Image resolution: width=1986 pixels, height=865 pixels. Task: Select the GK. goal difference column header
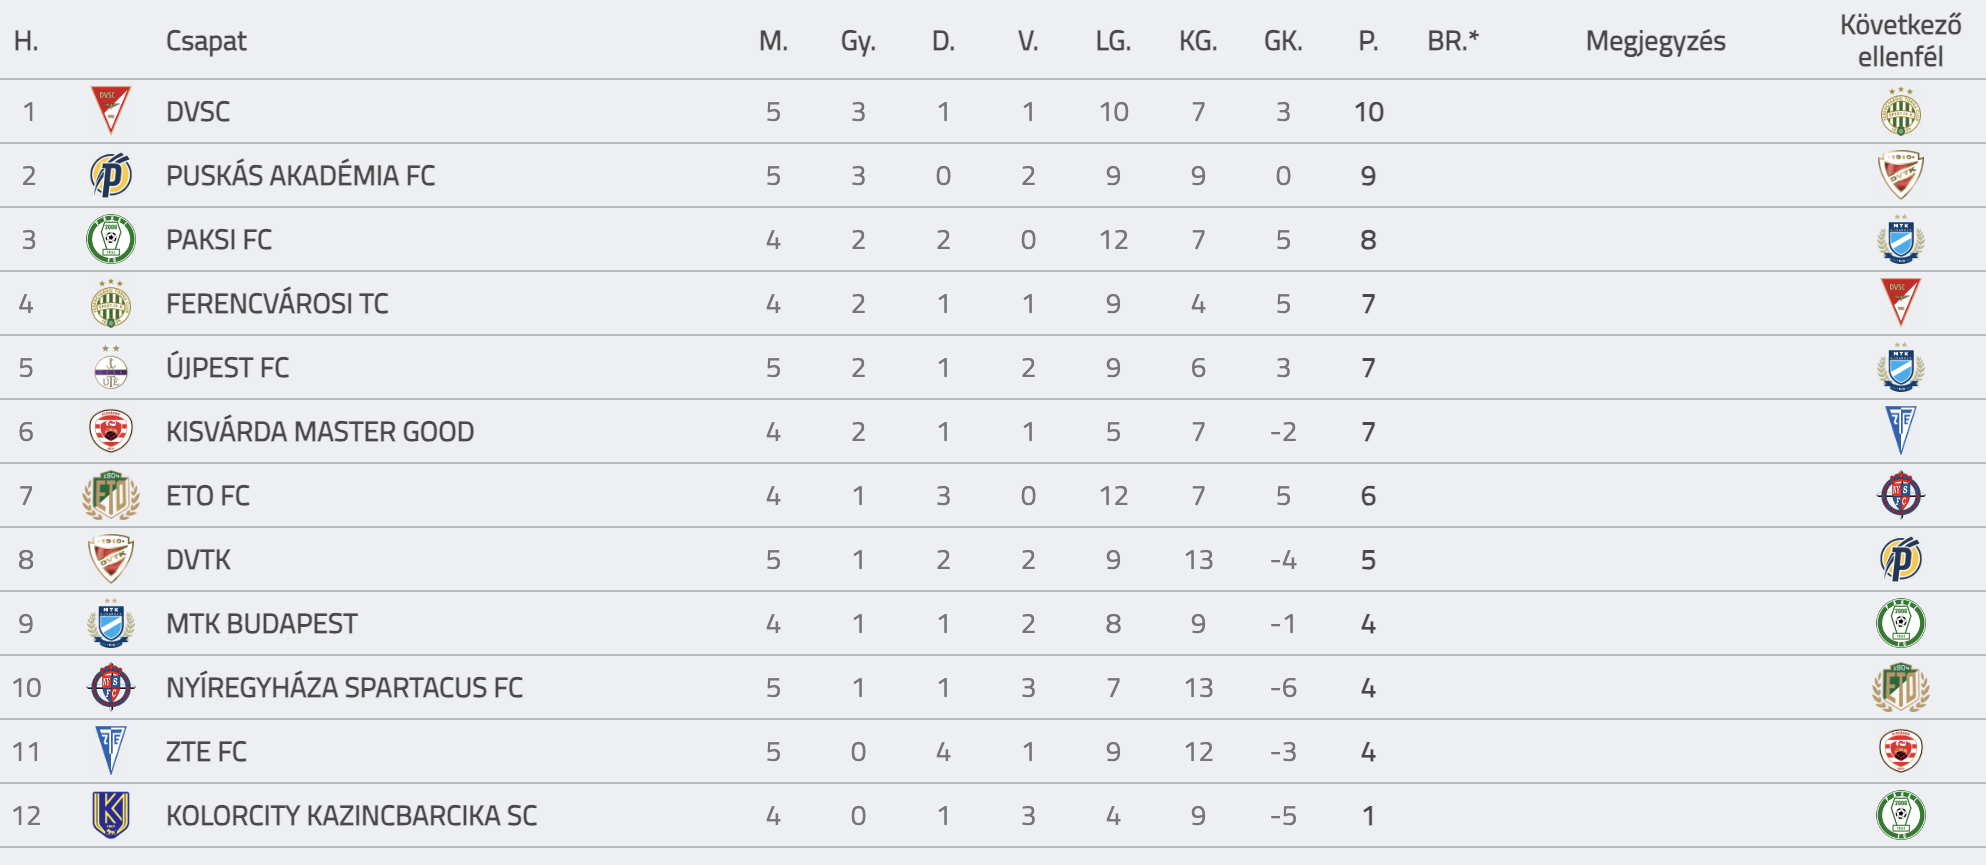pos(1283,41)
